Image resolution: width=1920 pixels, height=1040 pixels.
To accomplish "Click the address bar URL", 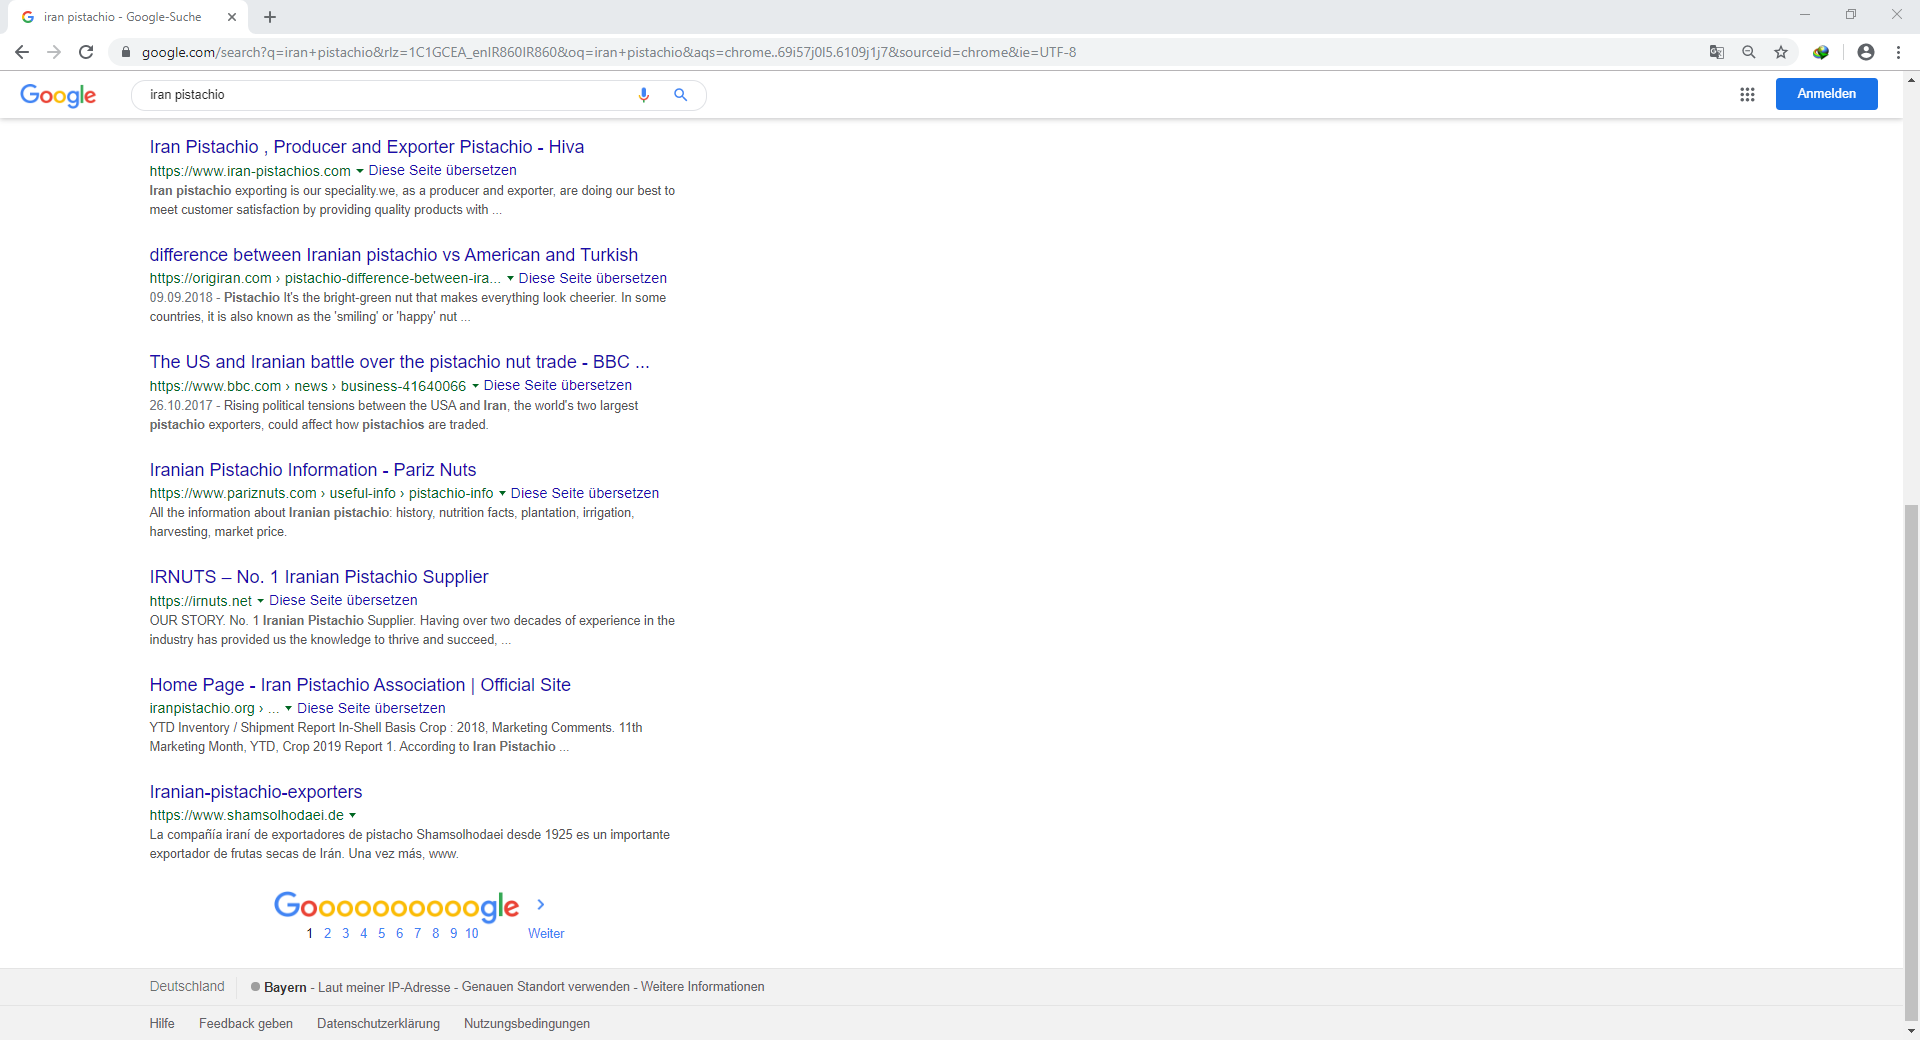I will 609,52.
